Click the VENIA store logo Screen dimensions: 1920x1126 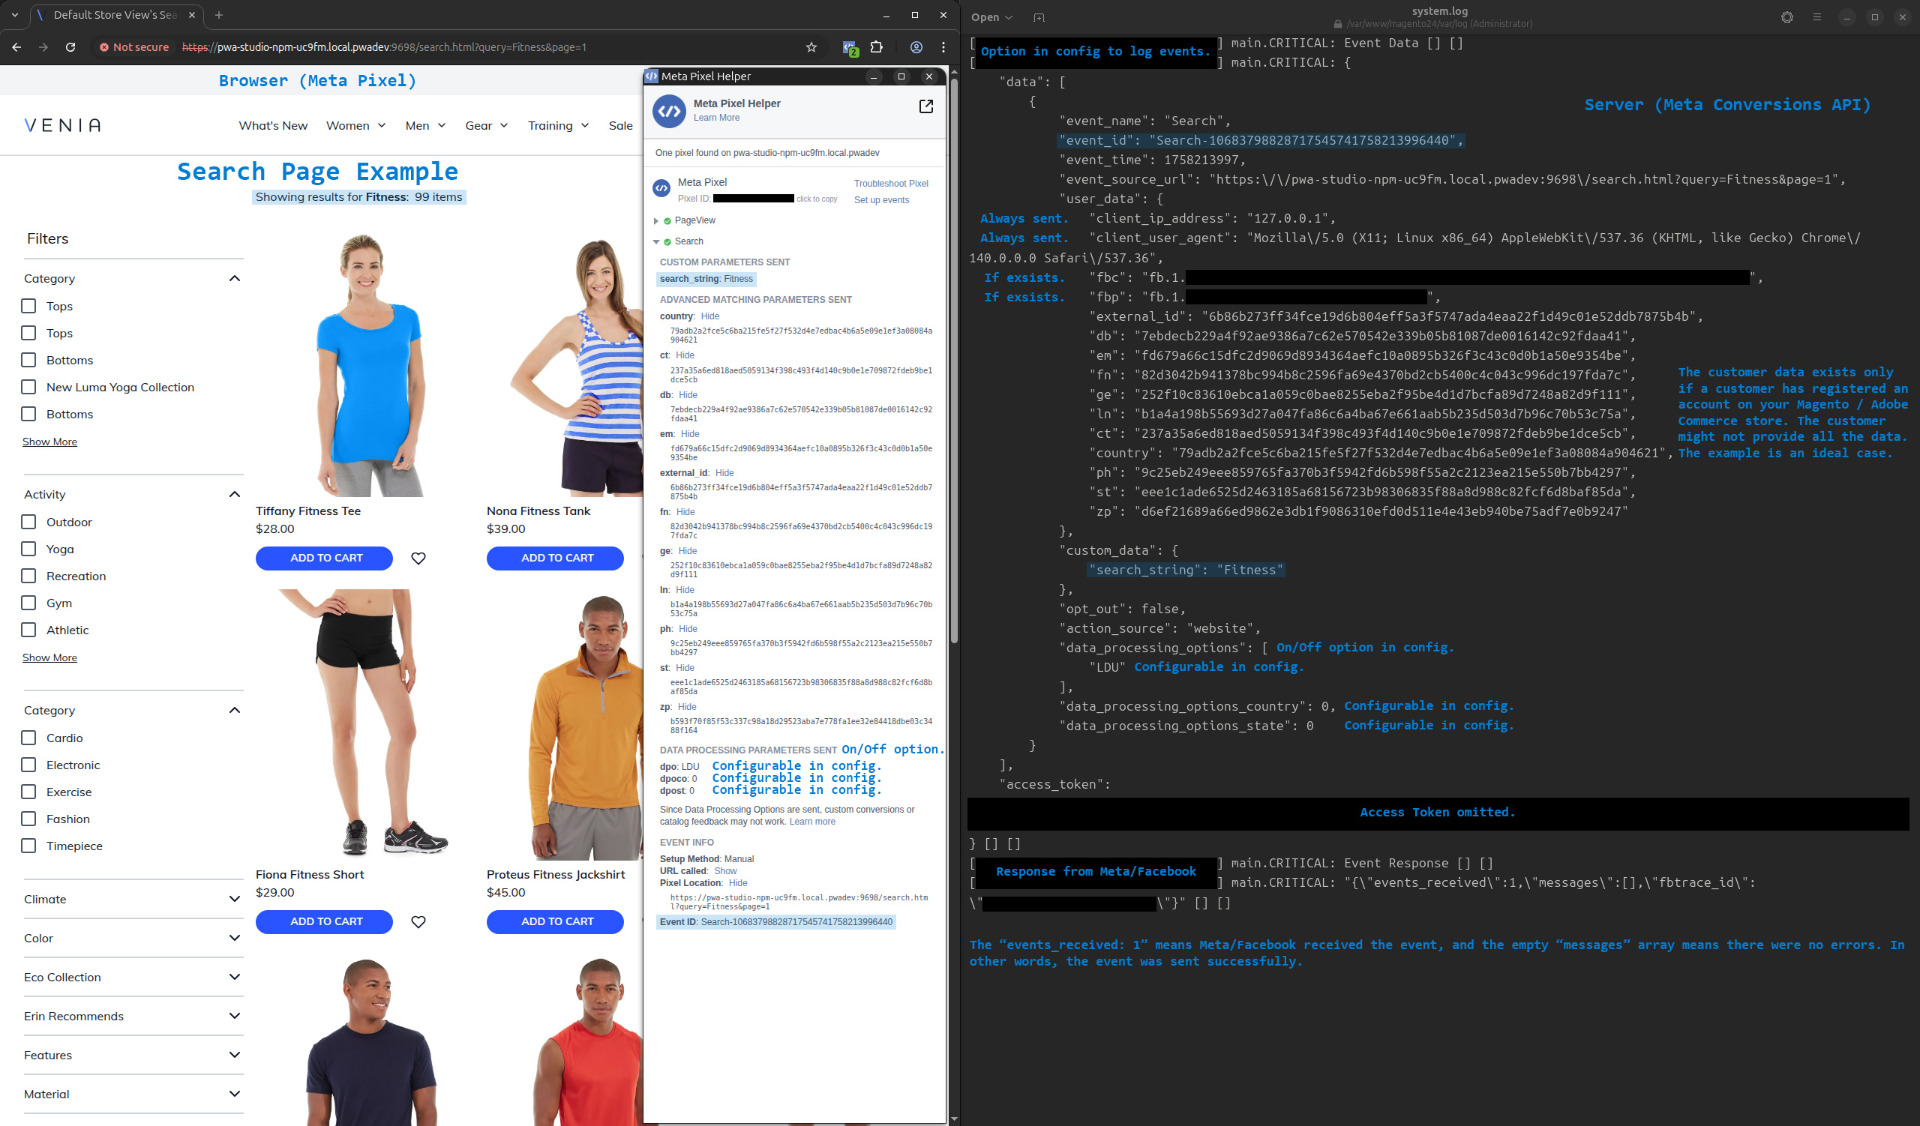click(x=63, y=125)
